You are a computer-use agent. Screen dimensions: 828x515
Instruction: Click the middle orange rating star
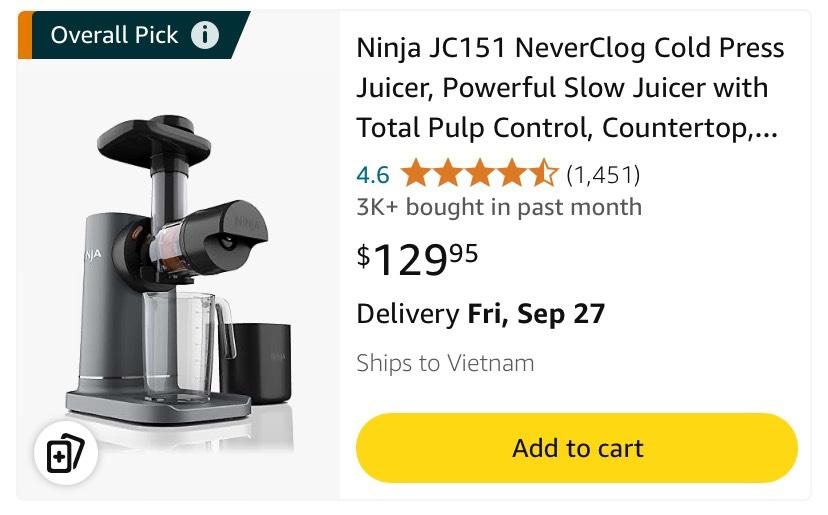coord(479,175)
